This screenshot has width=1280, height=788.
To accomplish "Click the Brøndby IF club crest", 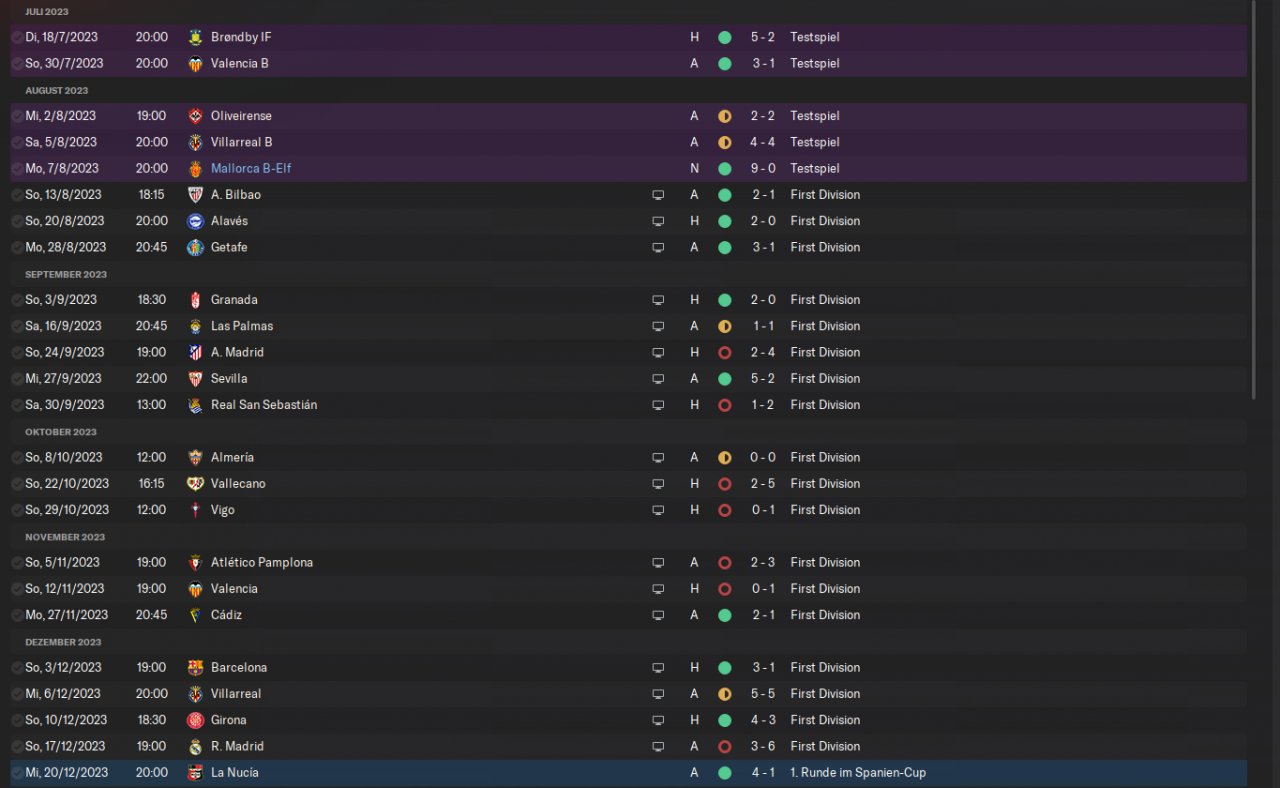I will 195,37.
